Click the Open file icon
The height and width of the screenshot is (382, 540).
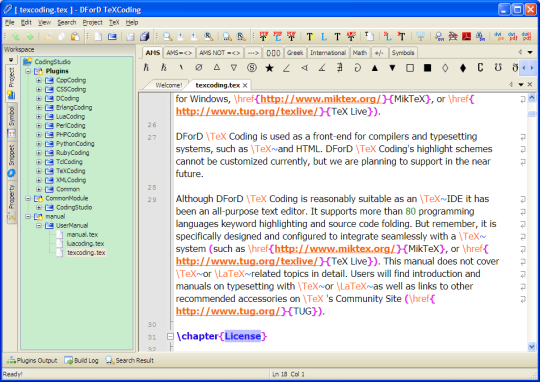click(x=112, y=36)
